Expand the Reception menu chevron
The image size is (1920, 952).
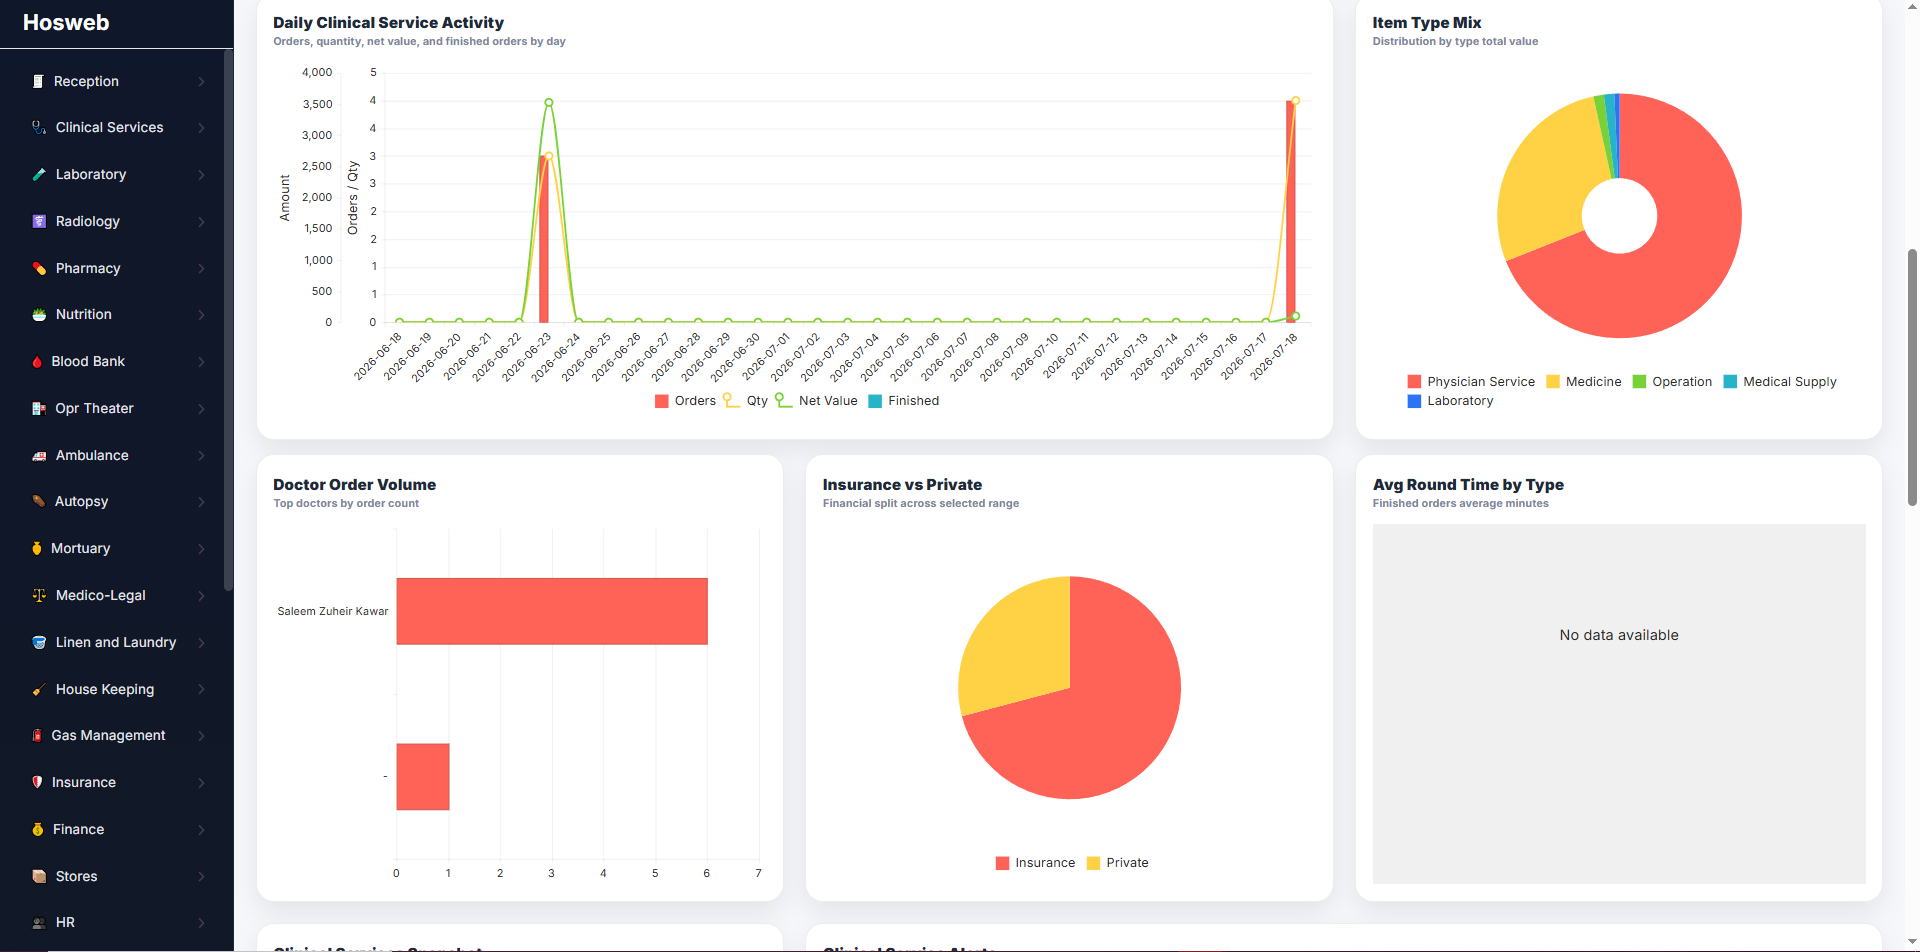201,82
